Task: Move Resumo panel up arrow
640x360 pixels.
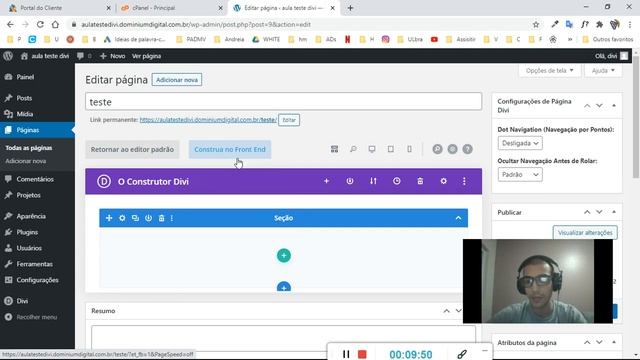Action: (x=447, y=311)
